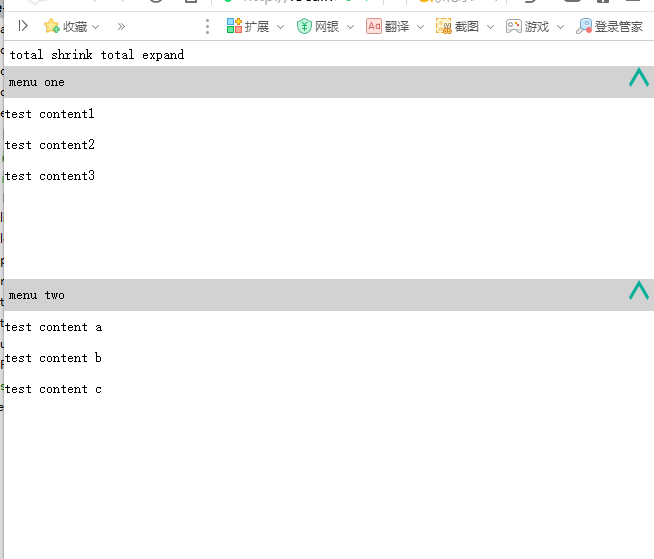Click the 游戏 games icon
The width and height of the screenshot is (654, 559).
[514, 26]
